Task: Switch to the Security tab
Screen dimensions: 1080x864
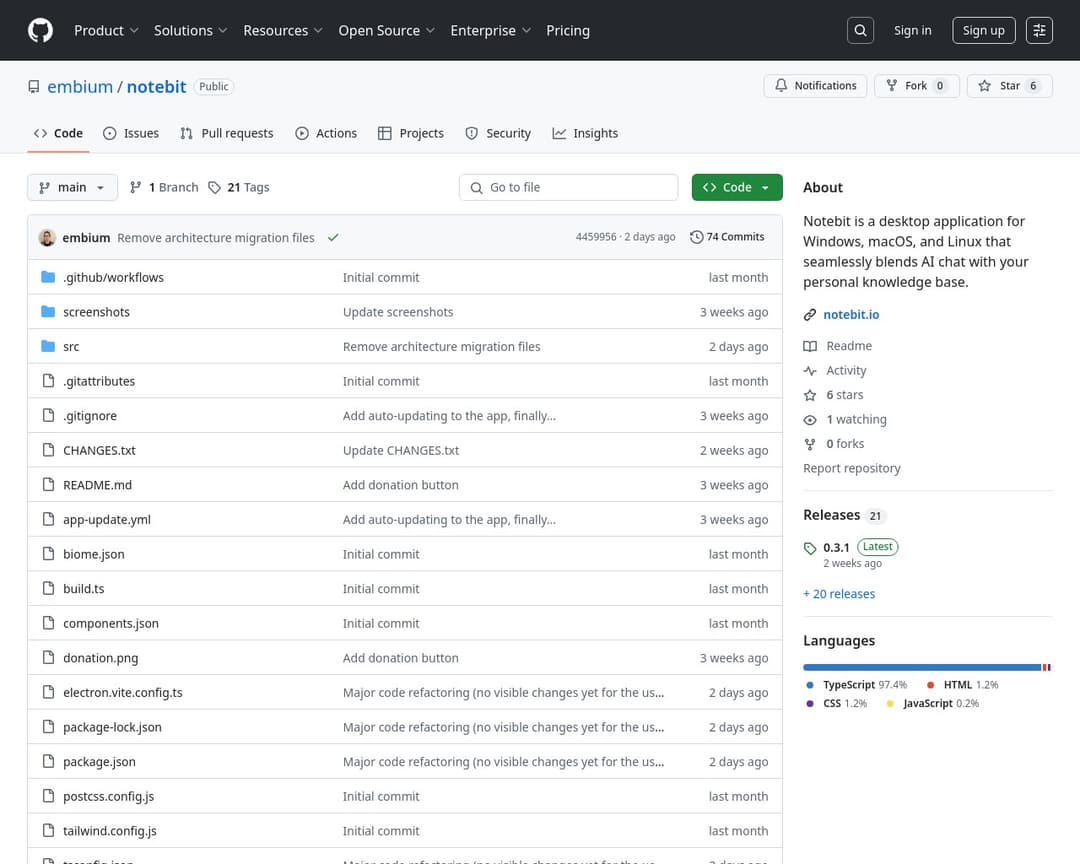Action: click(x=498, y=133)
